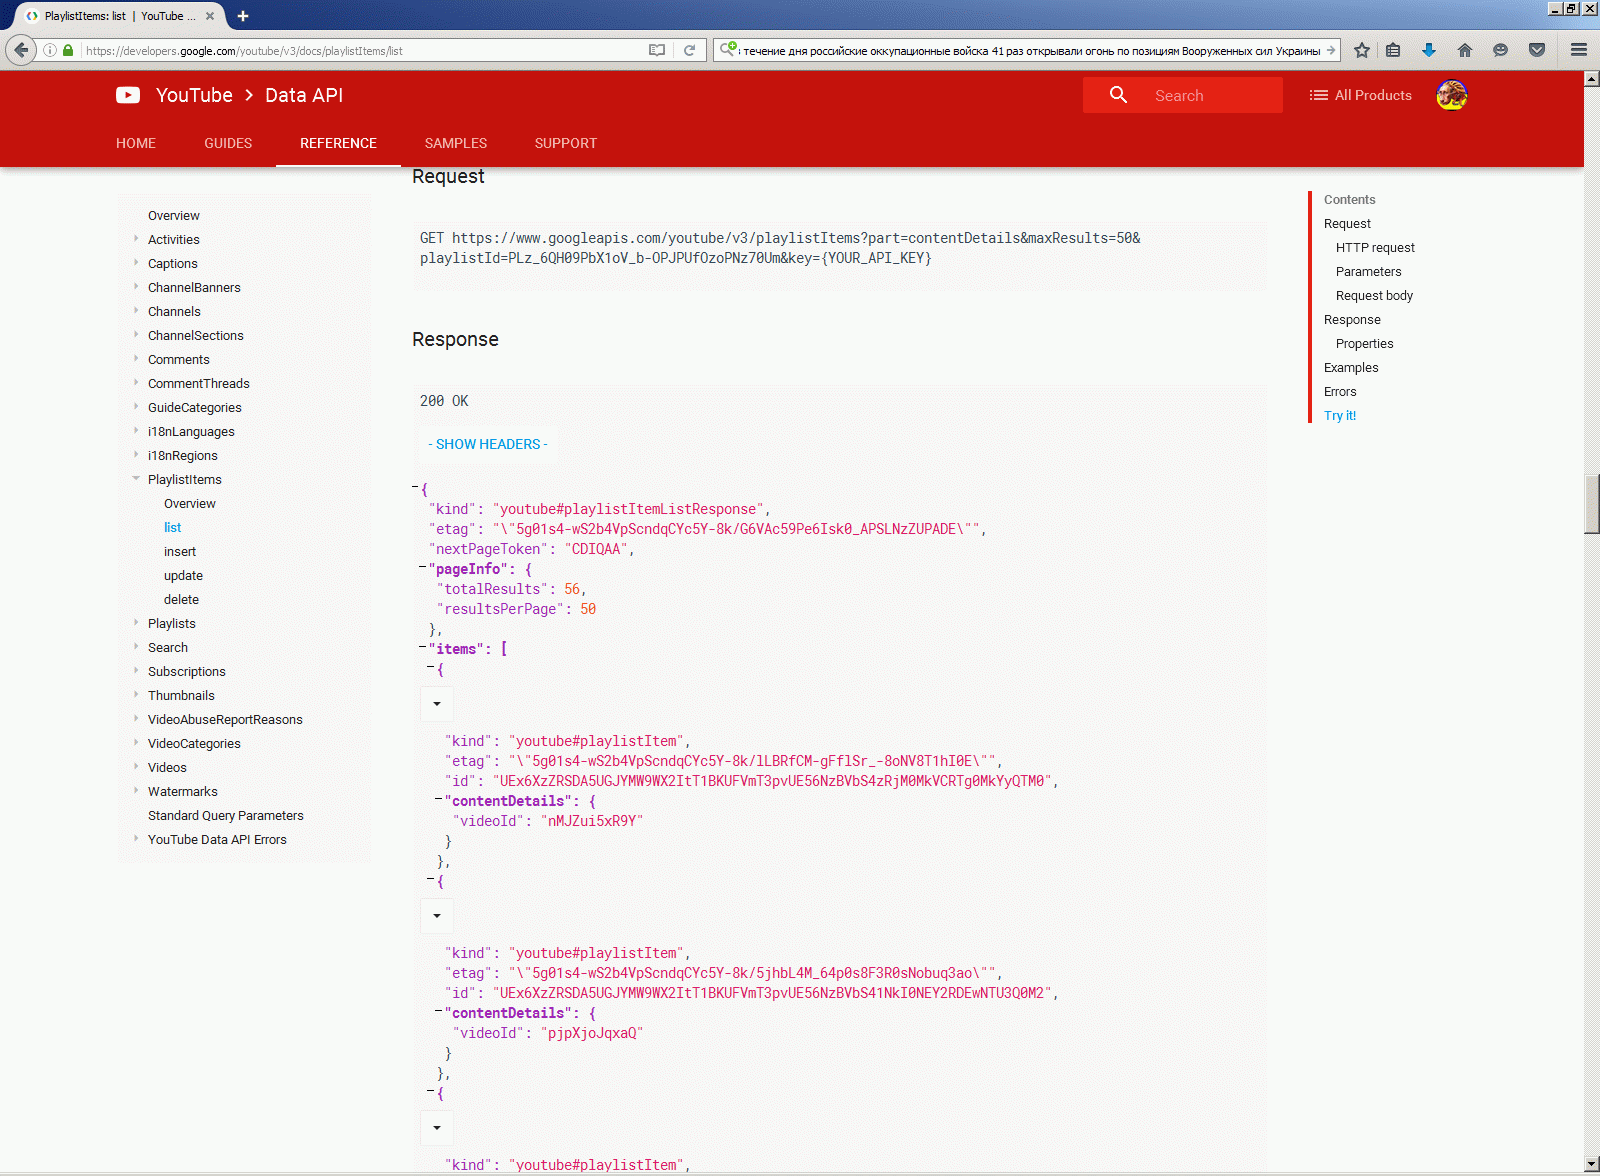Screen dimensions: 1600x1176
Task: Enable reader view from address bar
Action: pos(657,50)
